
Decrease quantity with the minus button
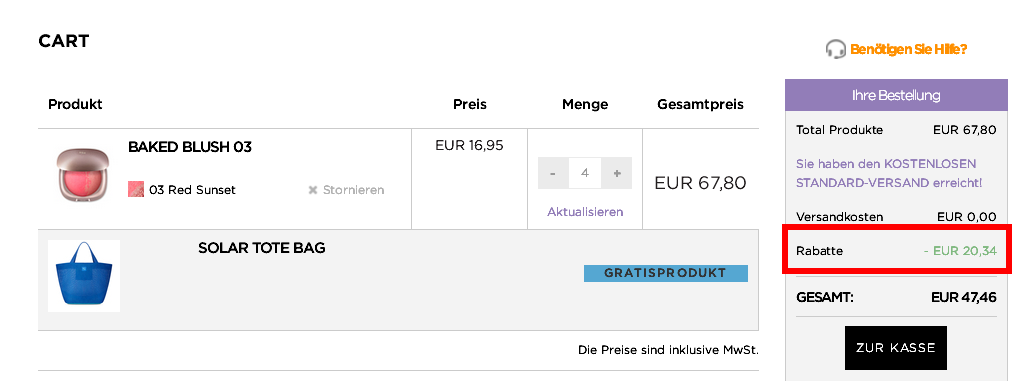pyautogui.click(x=553, y=174)
